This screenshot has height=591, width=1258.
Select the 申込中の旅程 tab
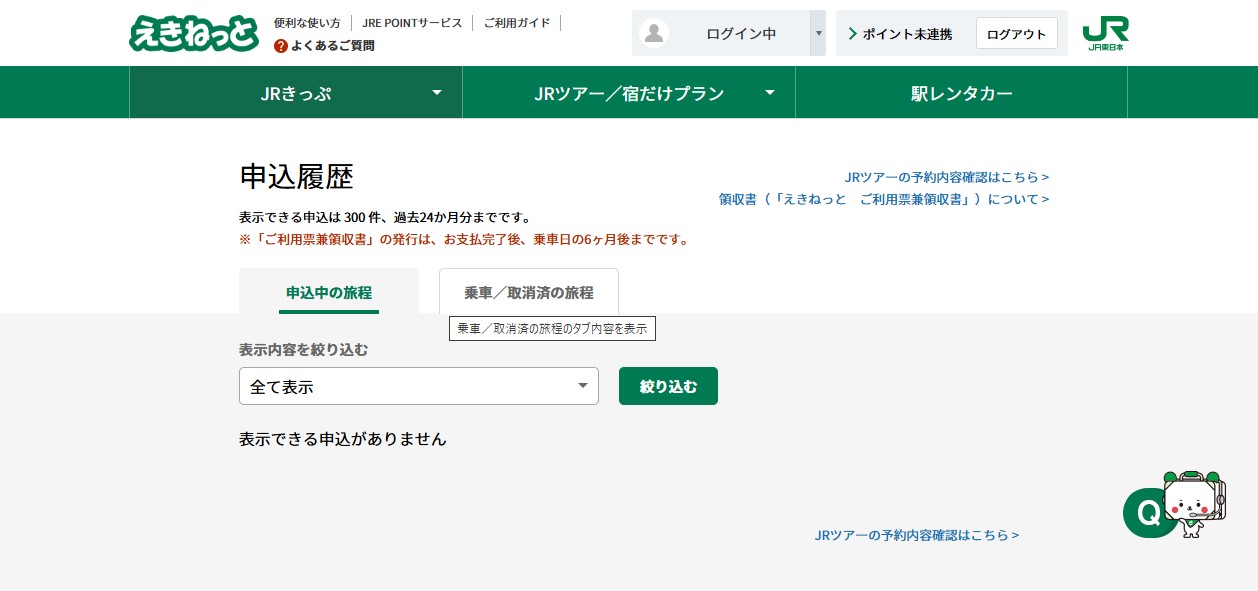328,292
